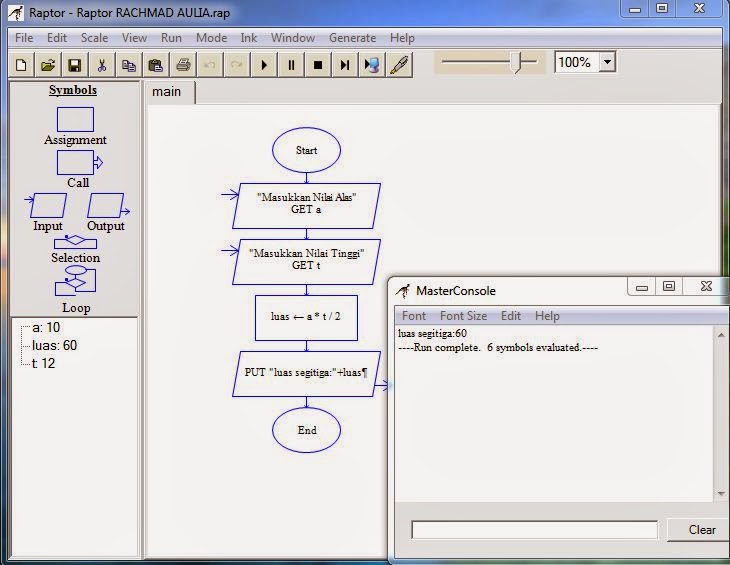Paste using the clipboard toolbar icon
This screenshot has width=730, height=565.
click(x=155, y=65)
